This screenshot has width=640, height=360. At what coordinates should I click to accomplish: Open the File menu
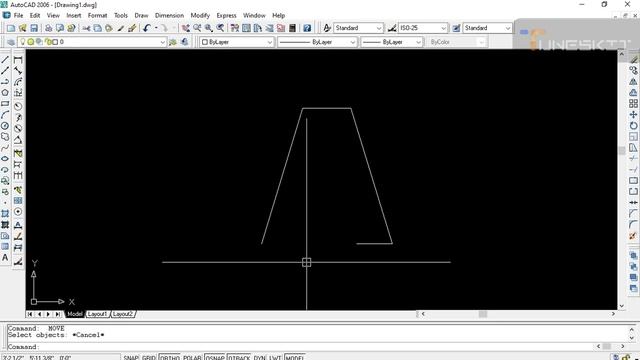coord(18,16)
